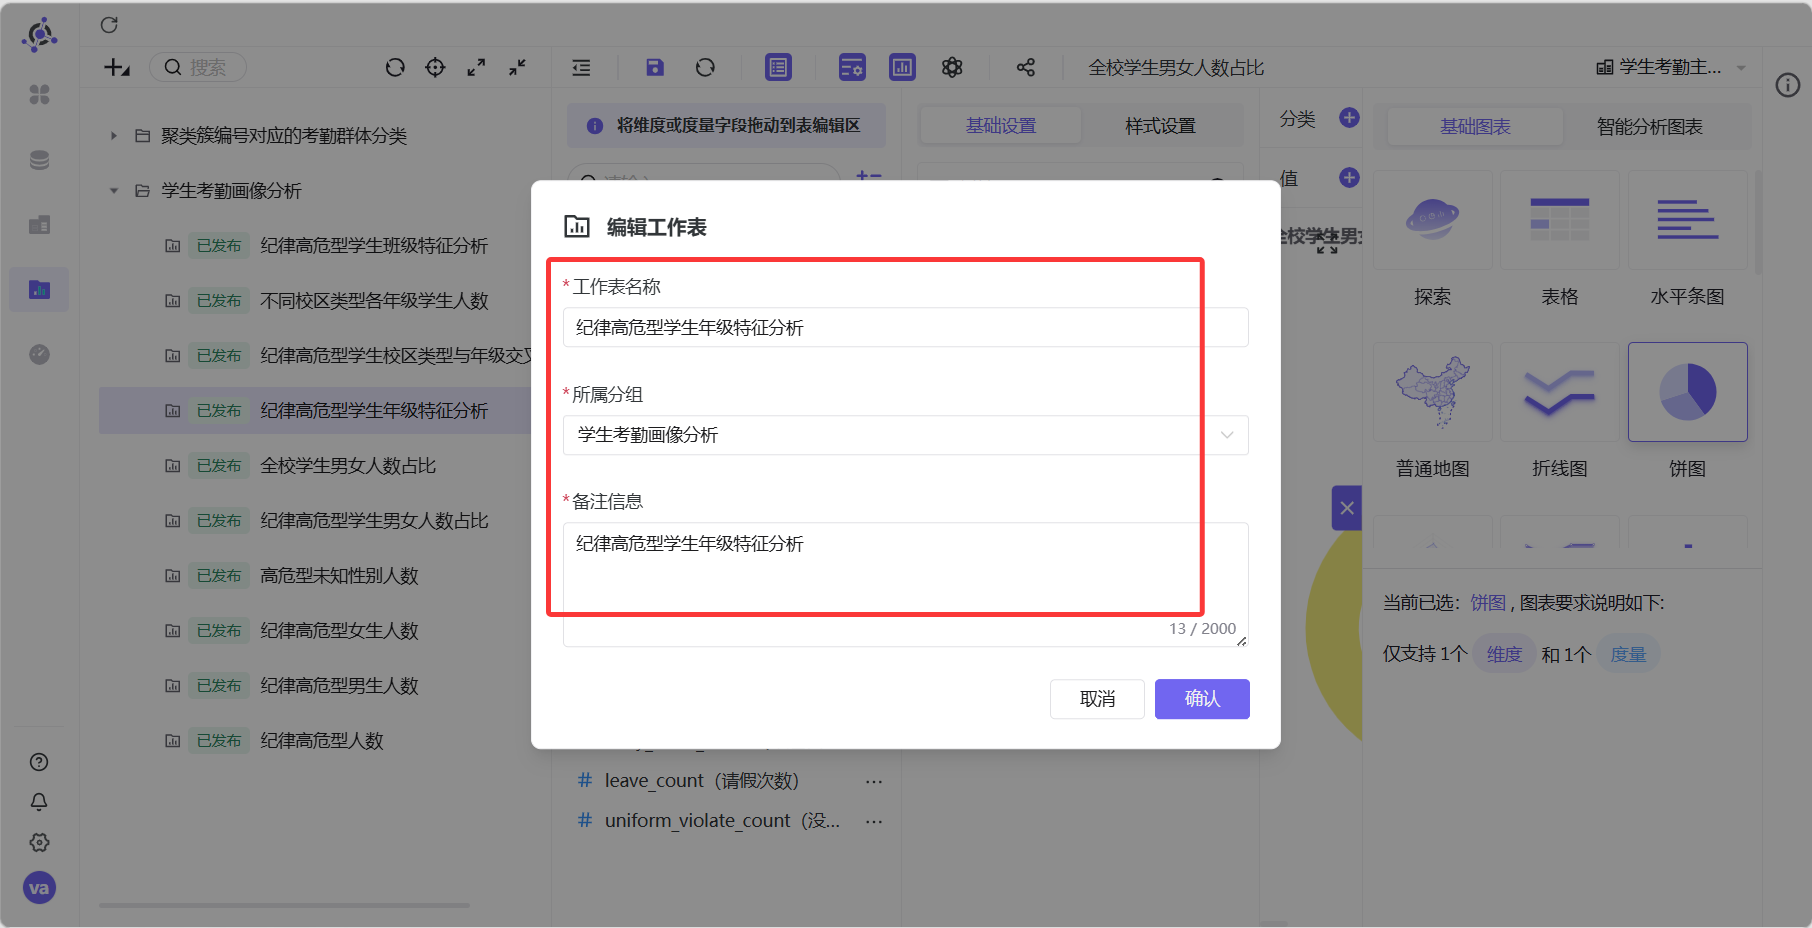Image resolution: width=1812 pixels, height=928 pixels.
Task: Close the chart panel with X button
Action: 1347,508
